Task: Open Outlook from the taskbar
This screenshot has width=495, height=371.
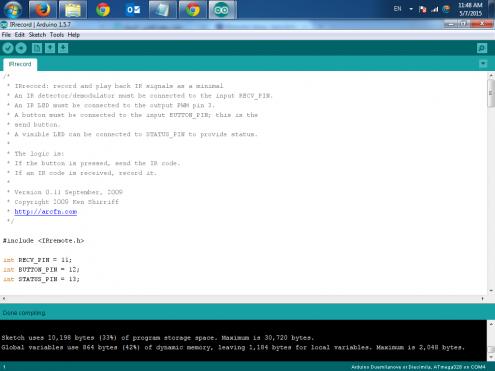Action: (133, 9)
